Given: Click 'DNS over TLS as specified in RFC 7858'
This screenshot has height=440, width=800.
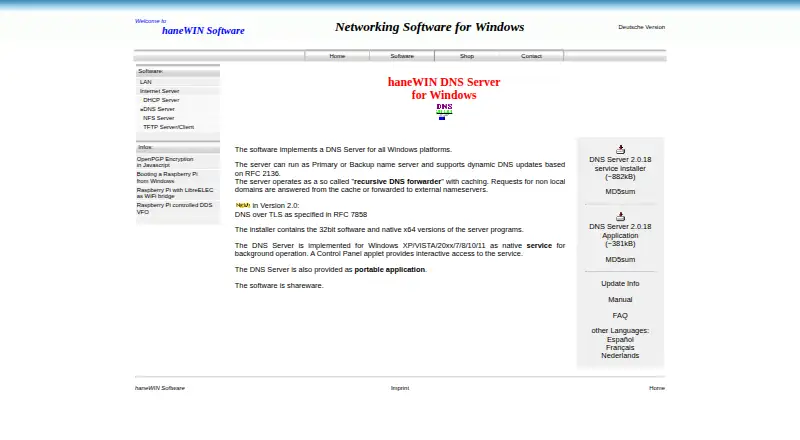Looking at the screenshot, I should coord(301,214).
